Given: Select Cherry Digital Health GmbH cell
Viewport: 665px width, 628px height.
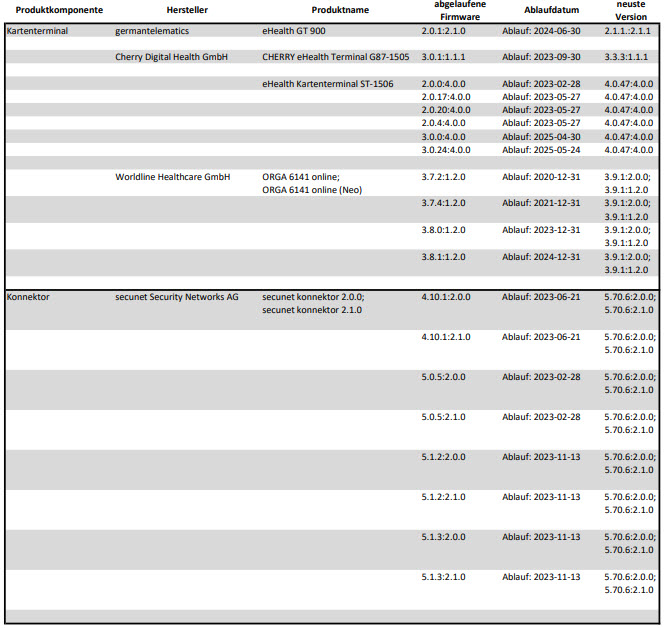Looking at the screenshot, I should point(171,57).
